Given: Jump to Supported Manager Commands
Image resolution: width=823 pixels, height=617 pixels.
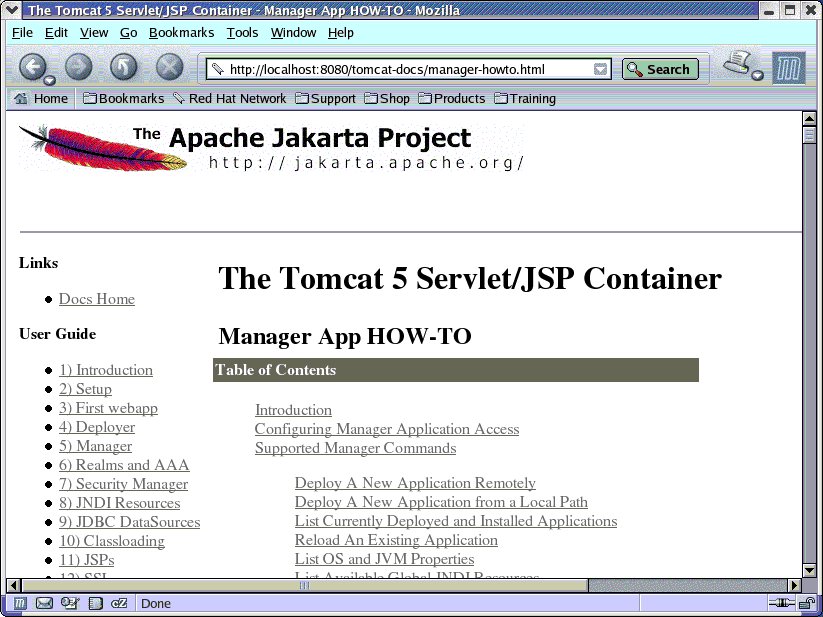Looking at the screenshot, I should click(355, 448).
